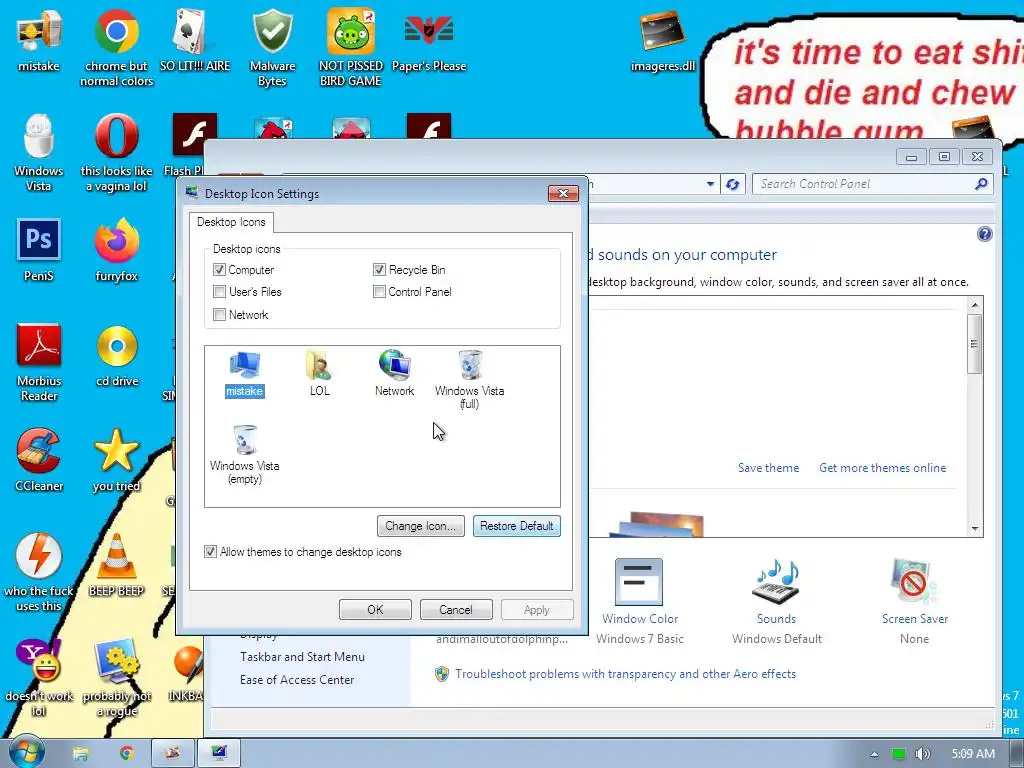Launch NOT PISSED BIRD GAME icon
Image resolution: width=1024 pixels, height=768 pixels.
click(351, 48)
